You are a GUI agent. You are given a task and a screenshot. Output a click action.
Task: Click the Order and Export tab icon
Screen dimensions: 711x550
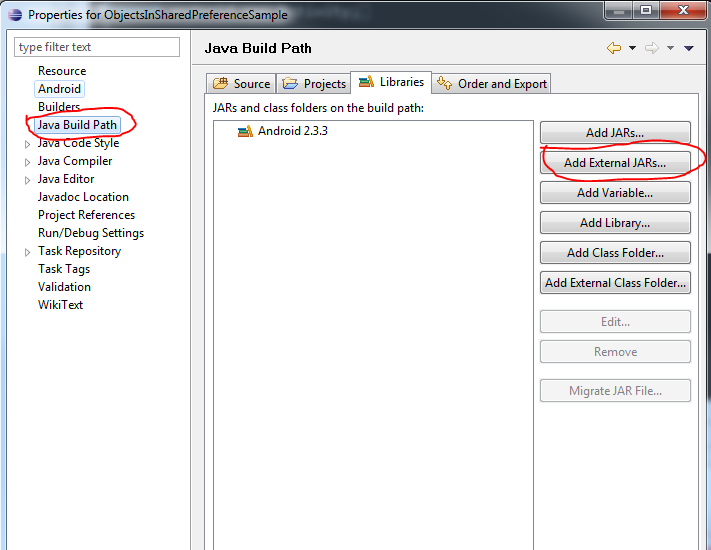[444, 83]
